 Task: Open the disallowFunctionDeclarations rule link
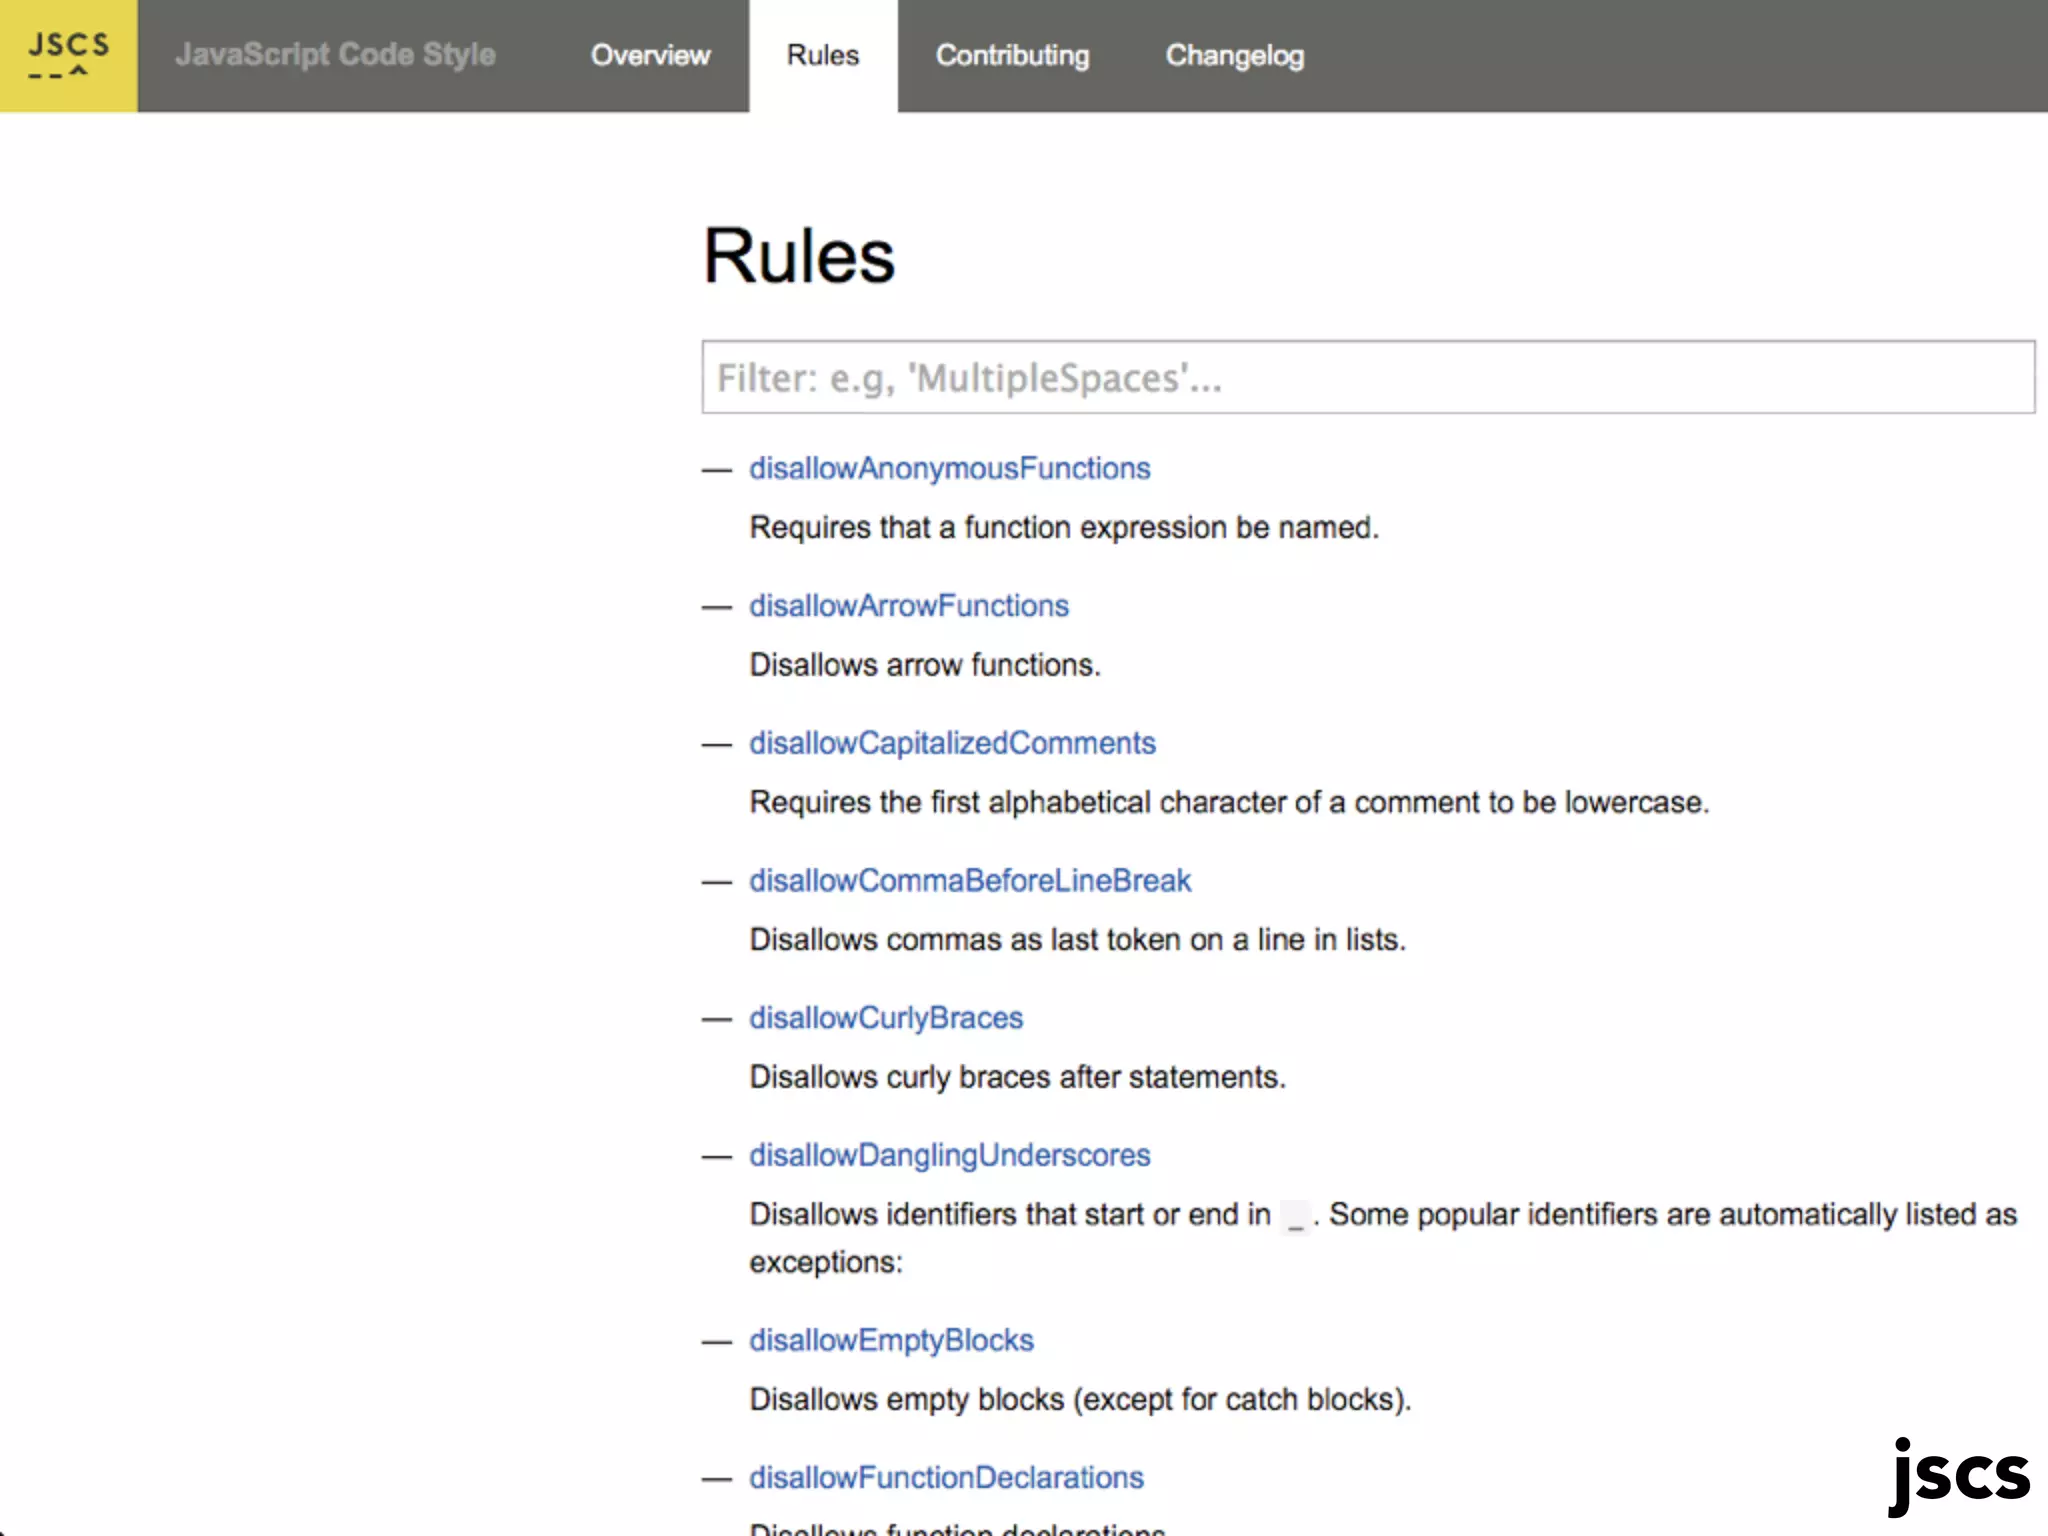(946, 1477)
